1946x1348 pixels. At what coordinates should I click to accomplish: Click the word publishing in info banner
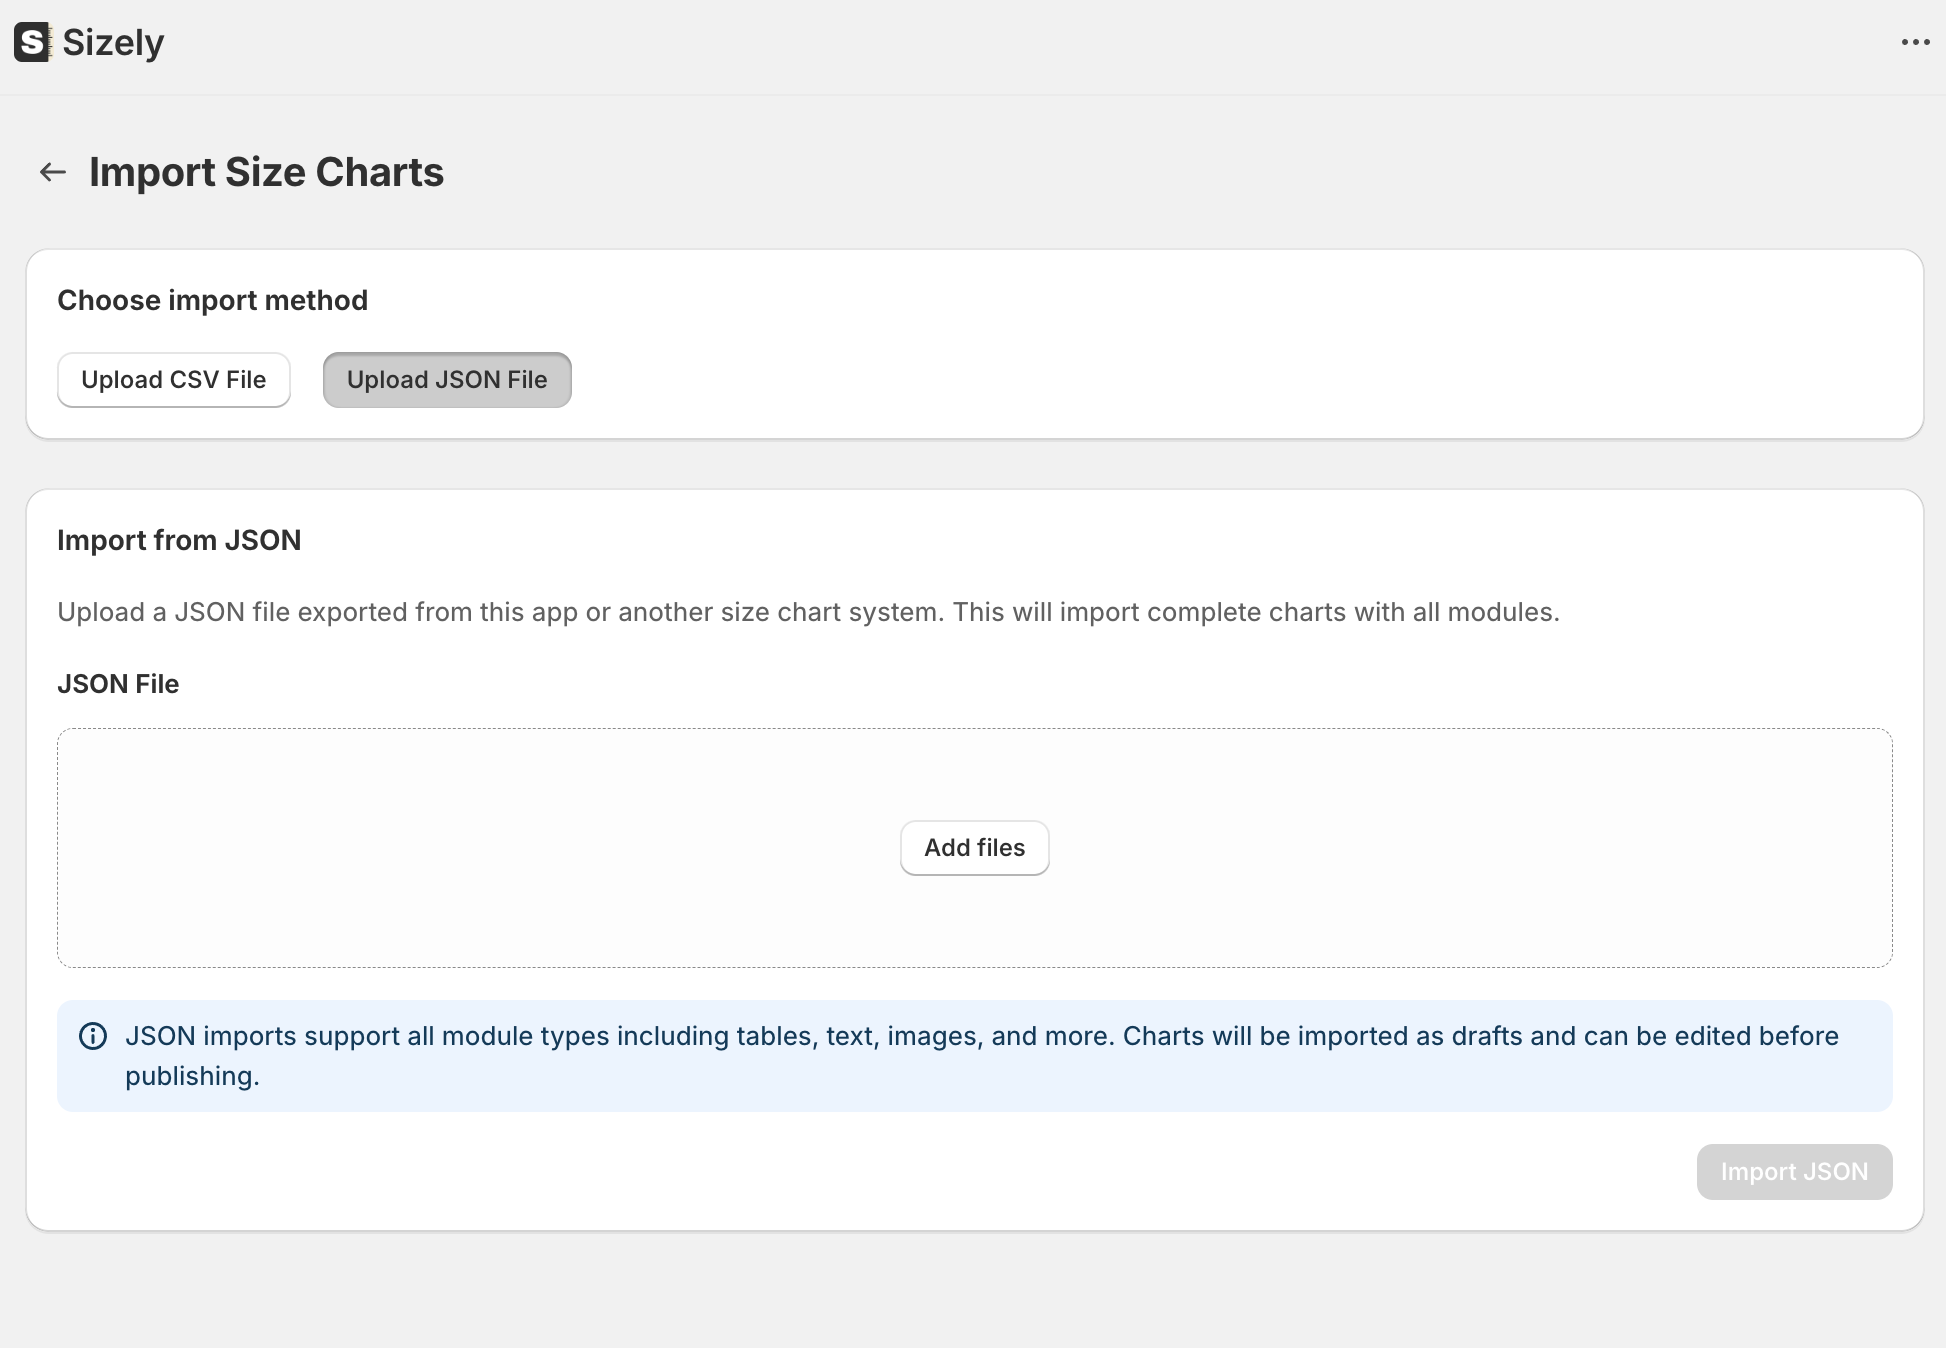[x=191, y=1076]
